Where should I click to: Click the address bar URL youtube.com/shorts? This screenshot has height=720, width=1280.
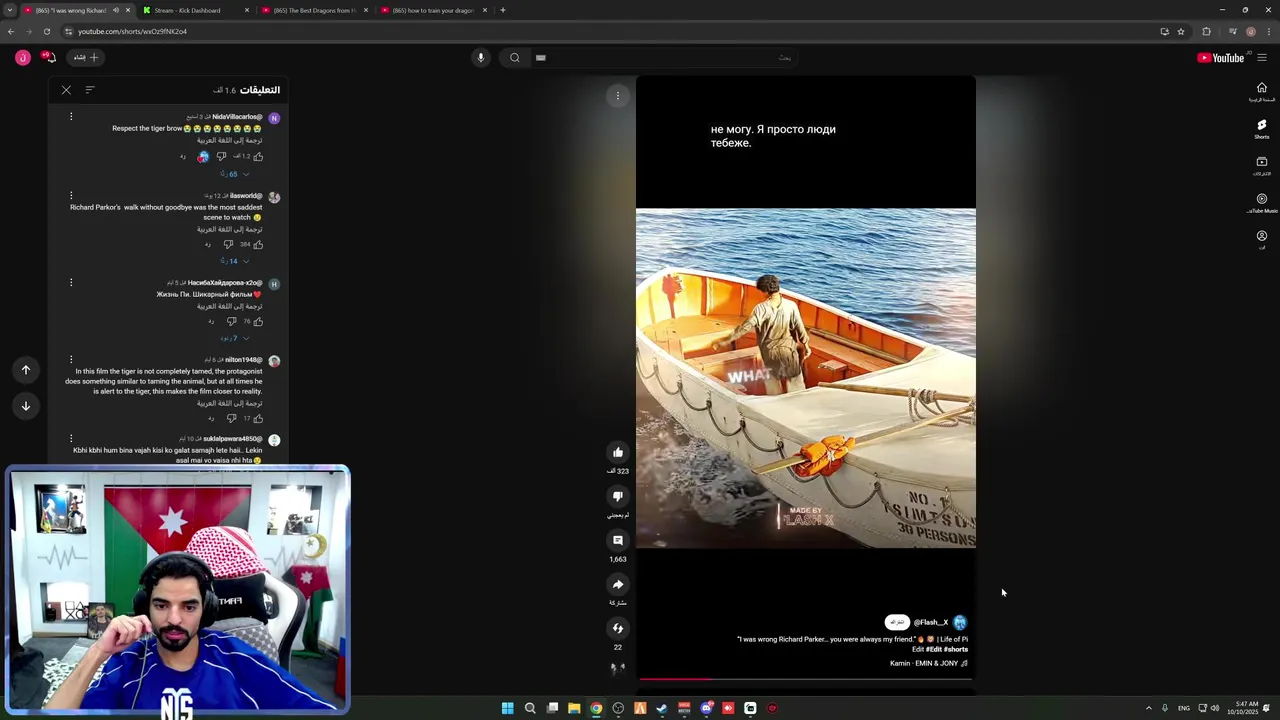pyautogui.click(x=133, y=31)
